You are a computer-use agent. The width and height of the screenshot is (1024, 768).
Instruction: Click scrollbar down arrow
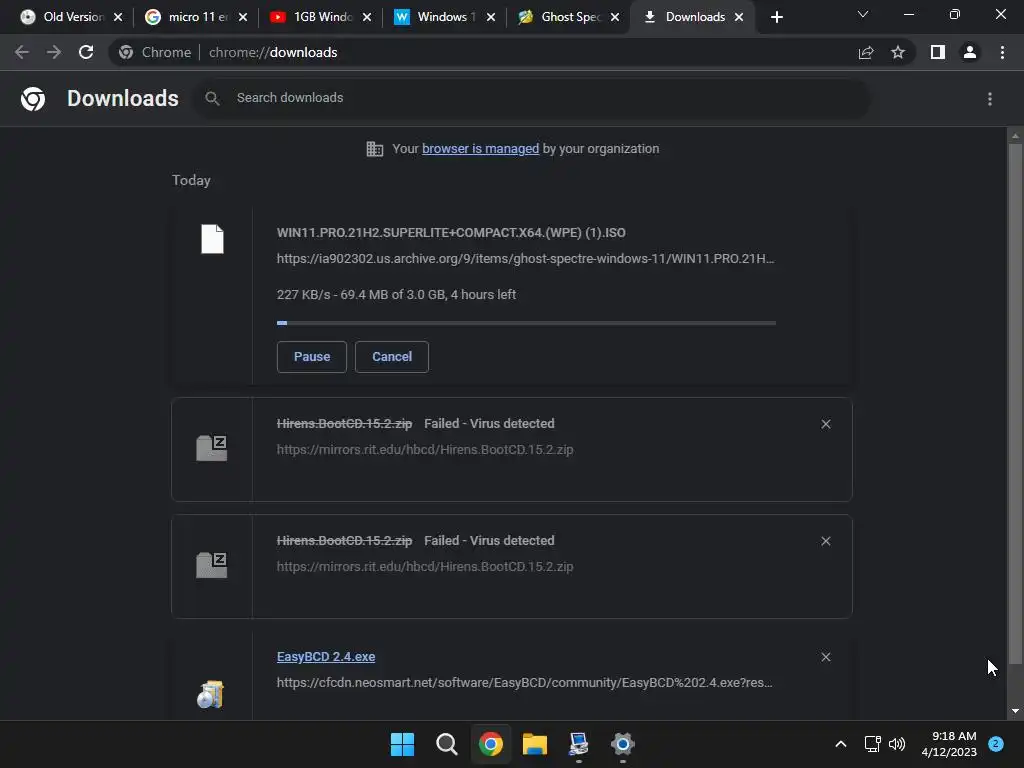click(1015, 711)
